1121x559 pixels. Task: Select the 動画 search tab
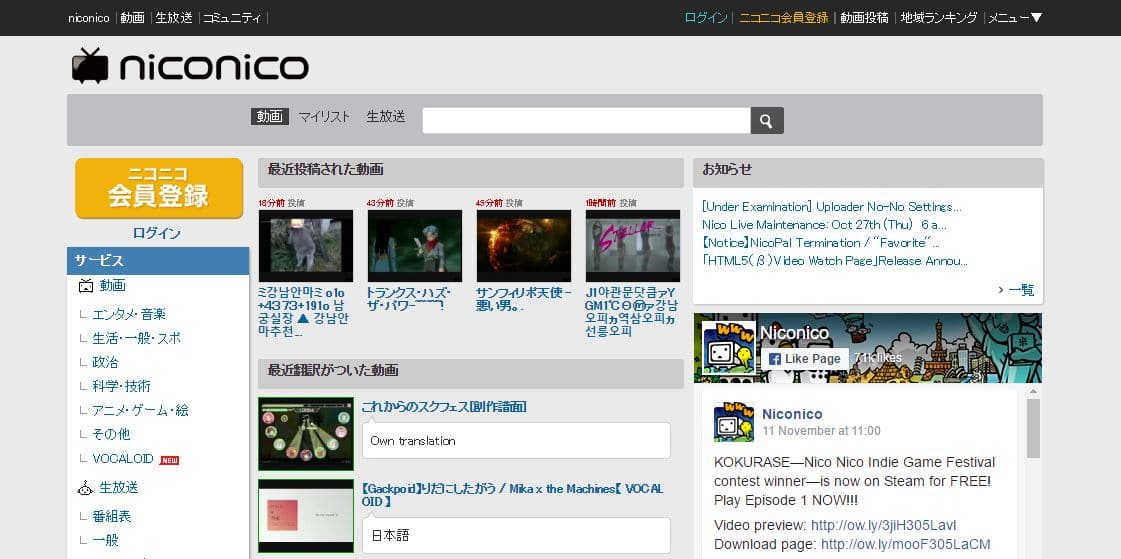270,117
